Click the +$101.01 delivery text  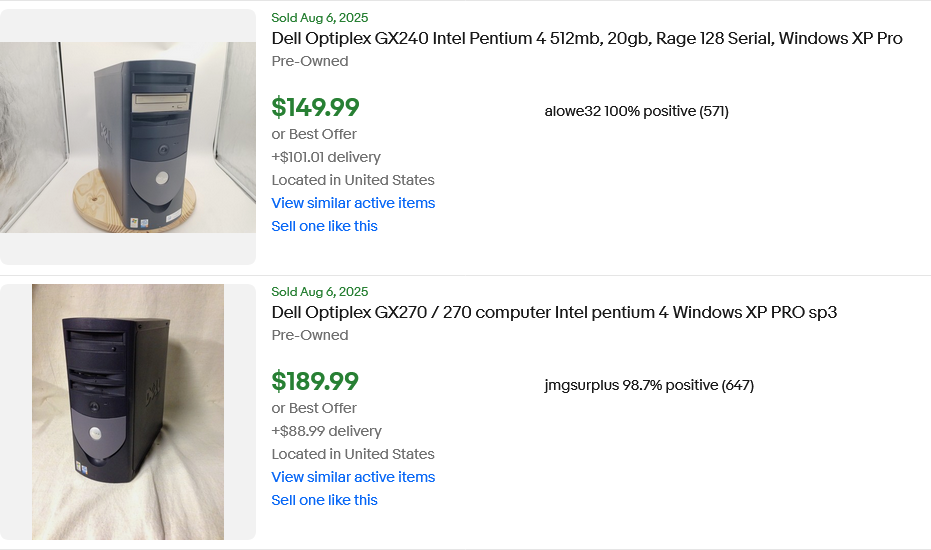pos(326,157)
